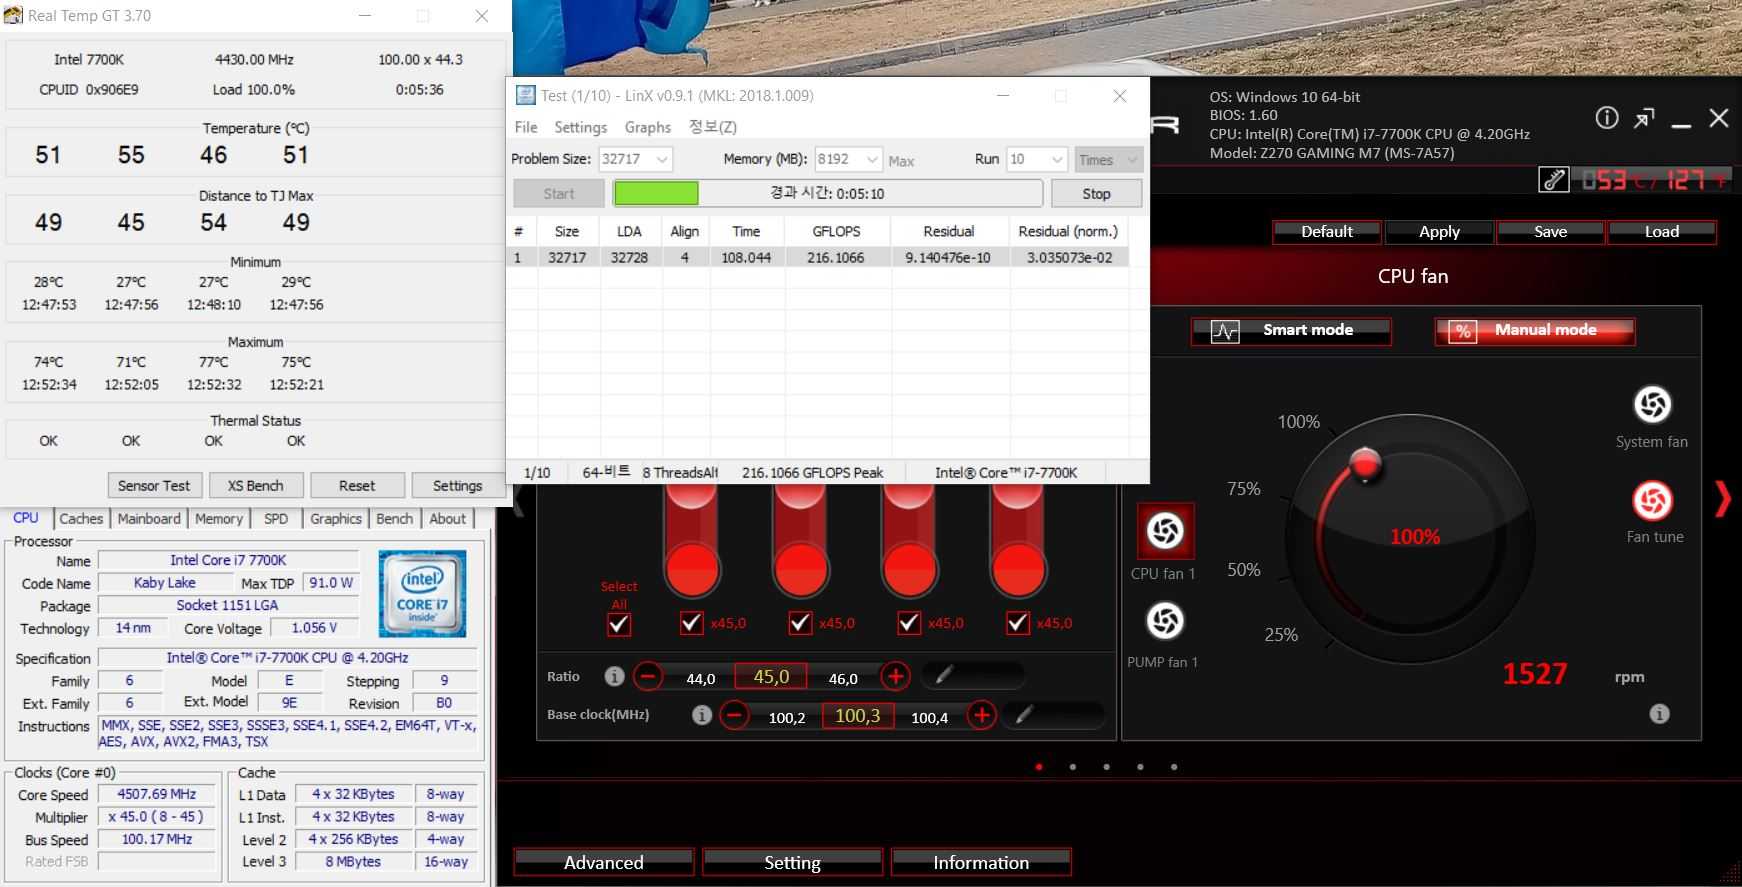1742x887 pixels.
Task: Toggle the last core x45,0 checkbox
Action: (x=1017, y=623)
